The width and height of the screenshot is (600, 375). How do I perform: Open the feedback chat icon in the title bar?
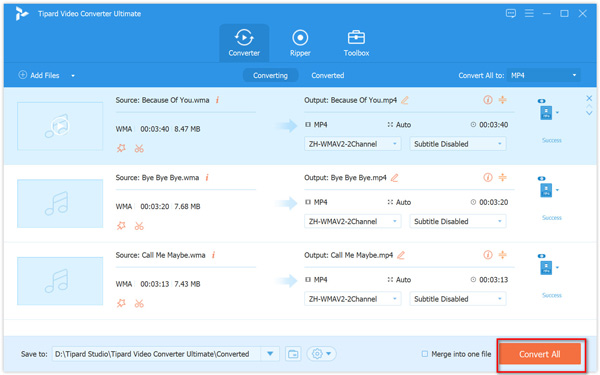click(x=511, y=14)
